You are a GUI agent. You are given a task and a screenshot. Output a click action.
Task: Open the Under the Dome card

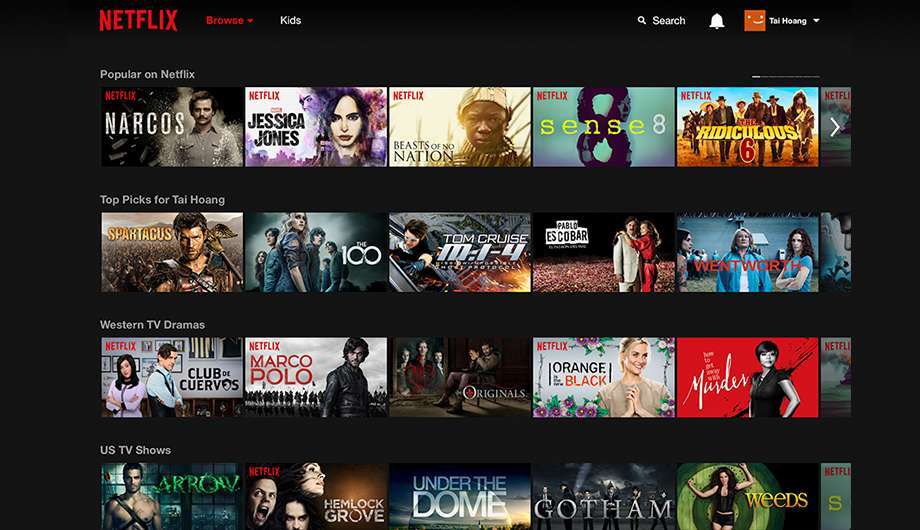459,497
